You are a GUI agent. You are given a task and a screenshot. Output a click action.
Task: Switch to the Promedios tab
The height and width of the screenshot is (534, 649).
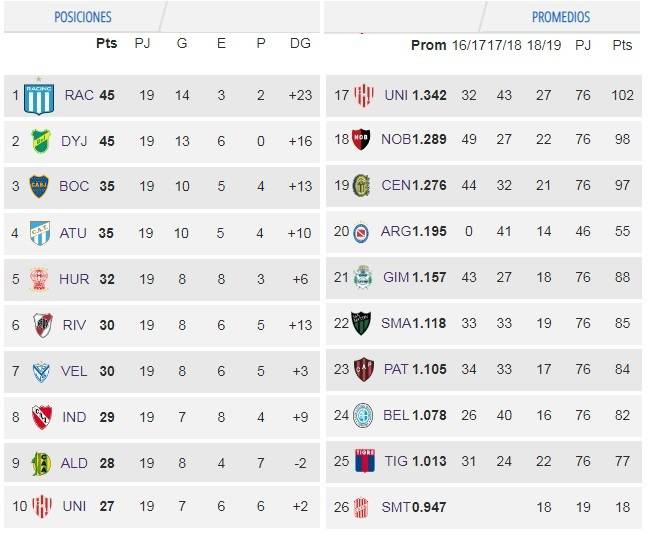point(561,17)
